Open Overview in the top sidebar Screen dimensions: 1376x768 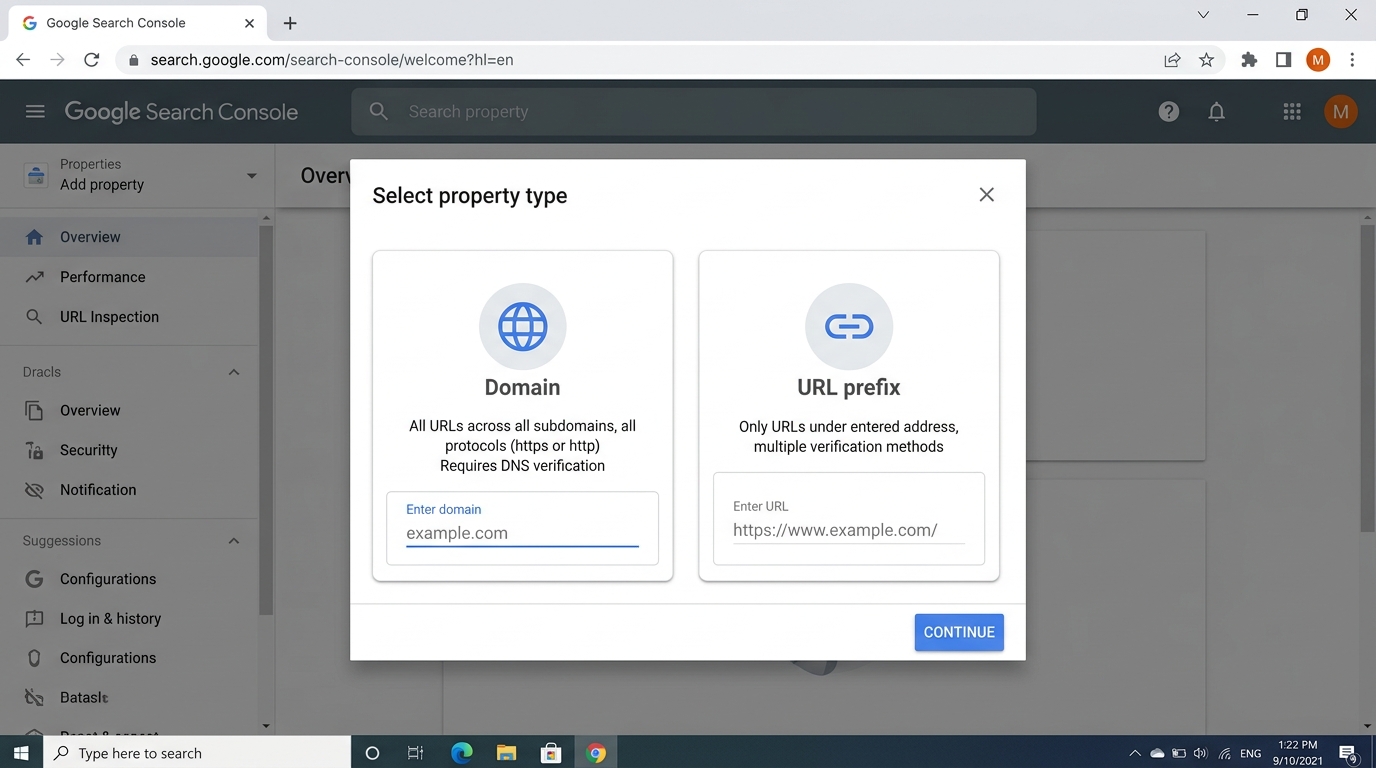click(130, 237)
